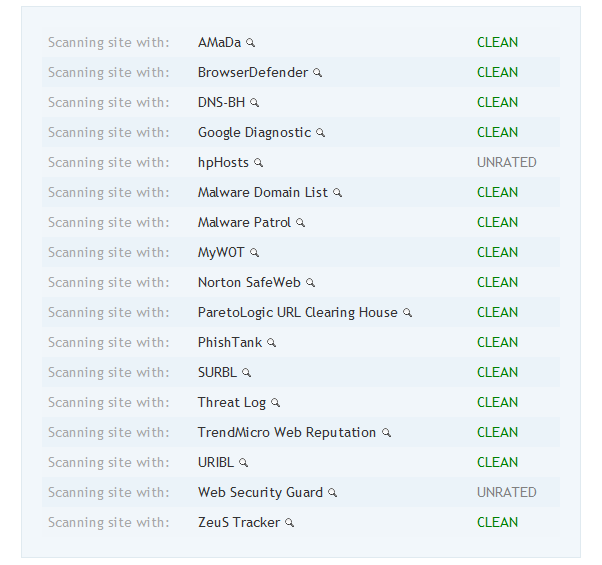The height and width of the screenshot is (565, 602).
Task: Click the magnifier icon after Malware Patrol
Action: pos(300,223)
